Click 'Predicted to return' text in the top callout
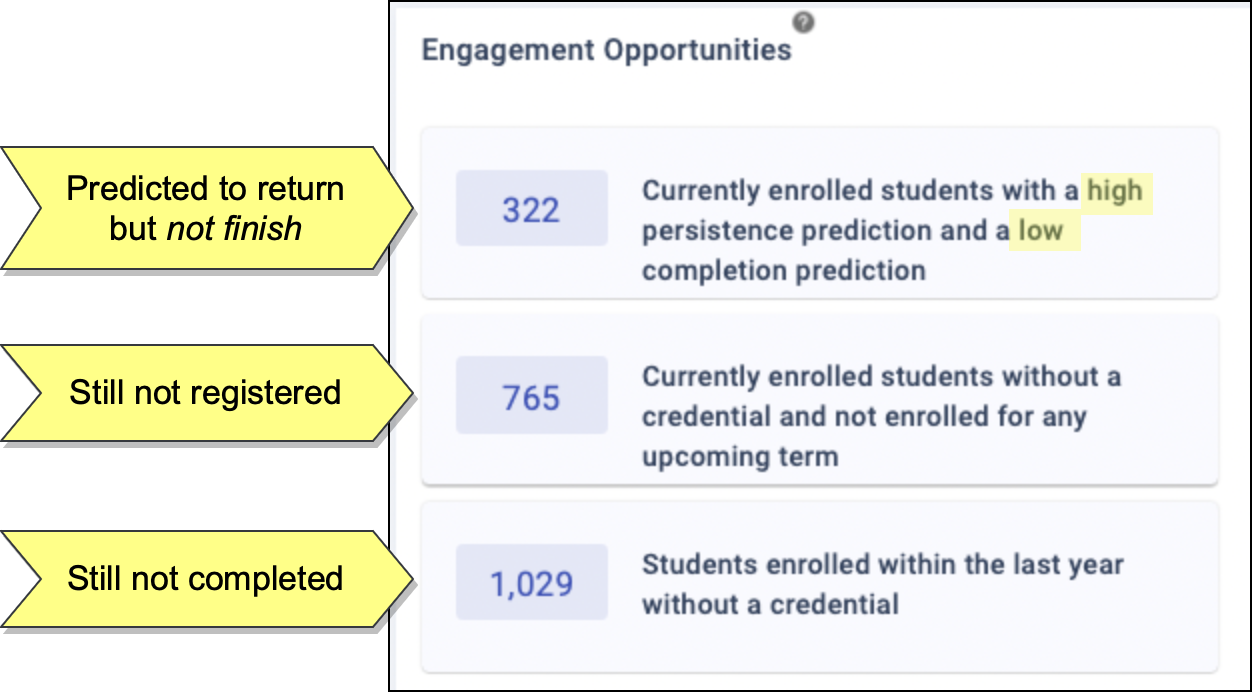This screenshot has width=1252, height=692. point(205,189)
